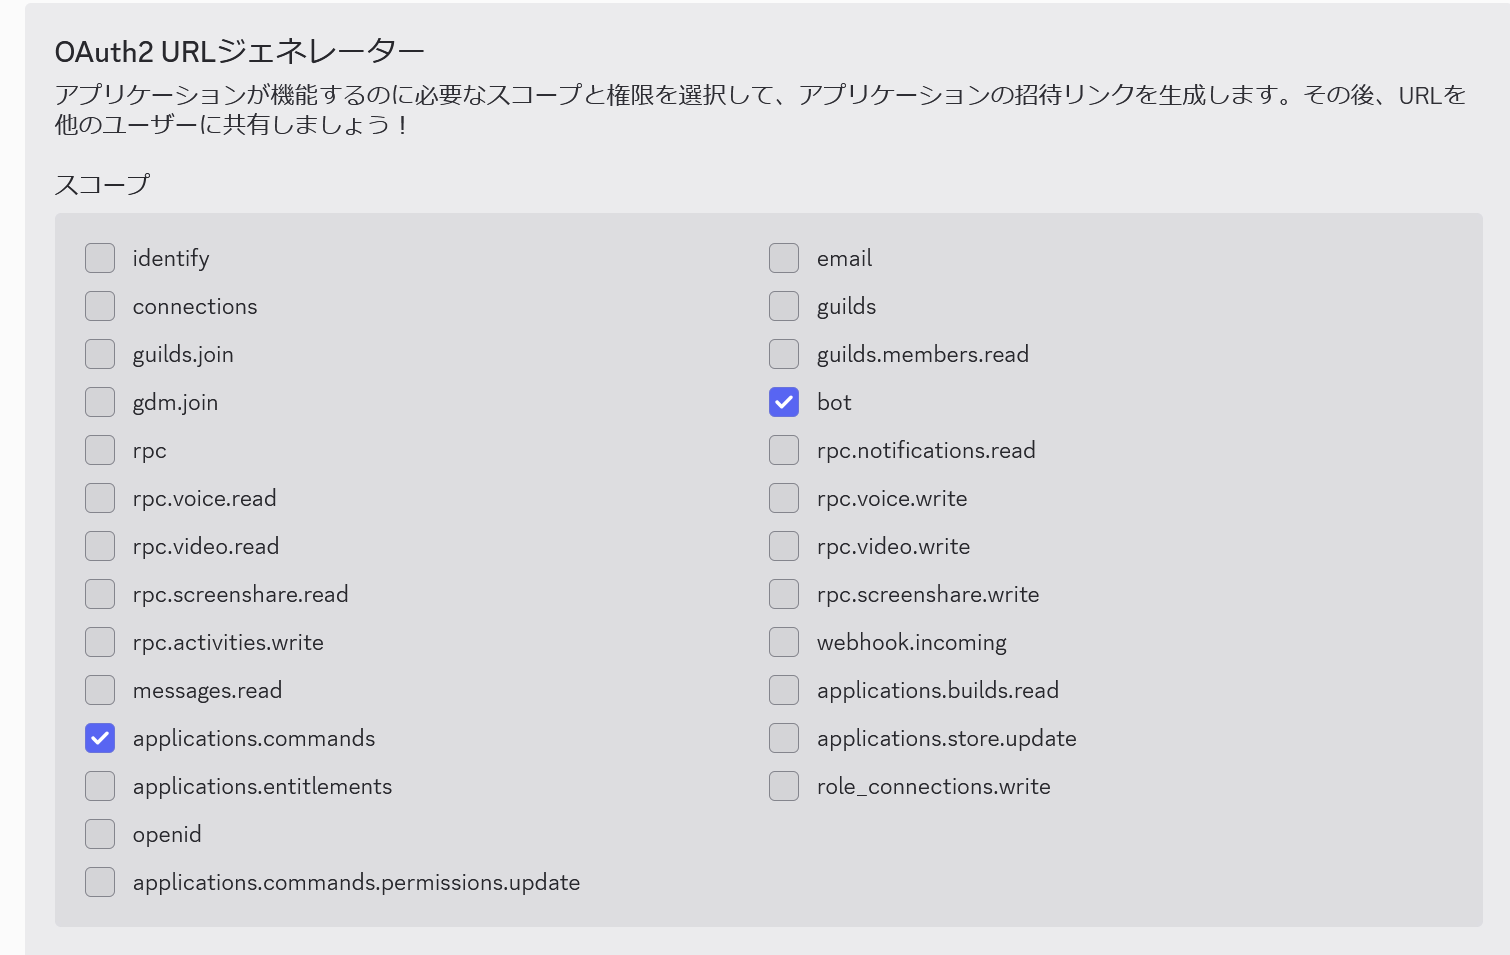Screen dimensions: 1510x955
Task: Check the rpc scope box
Action: (100, 450)
